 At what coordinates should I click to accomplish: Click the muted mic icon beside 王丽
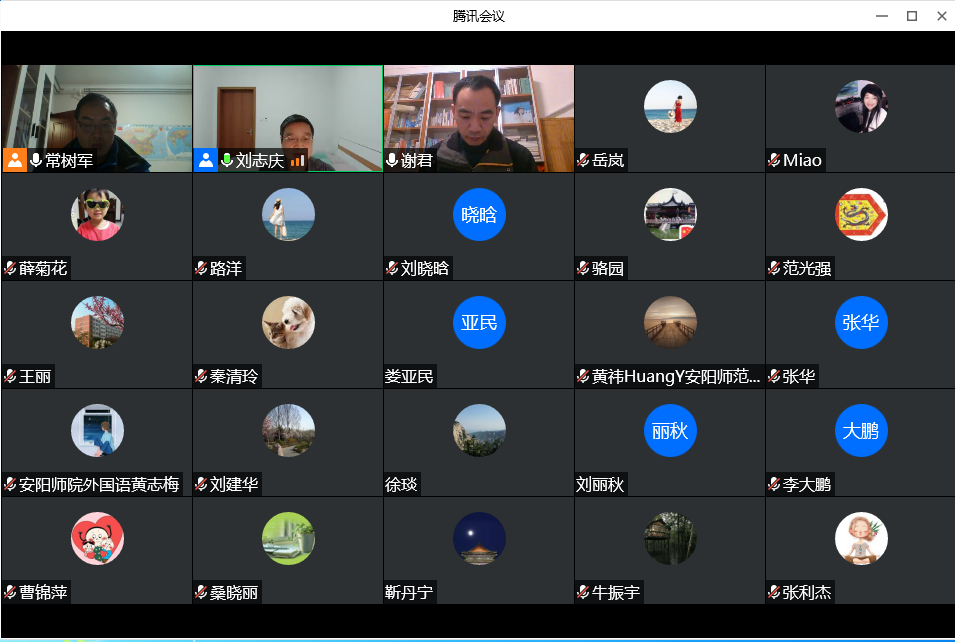10,376
